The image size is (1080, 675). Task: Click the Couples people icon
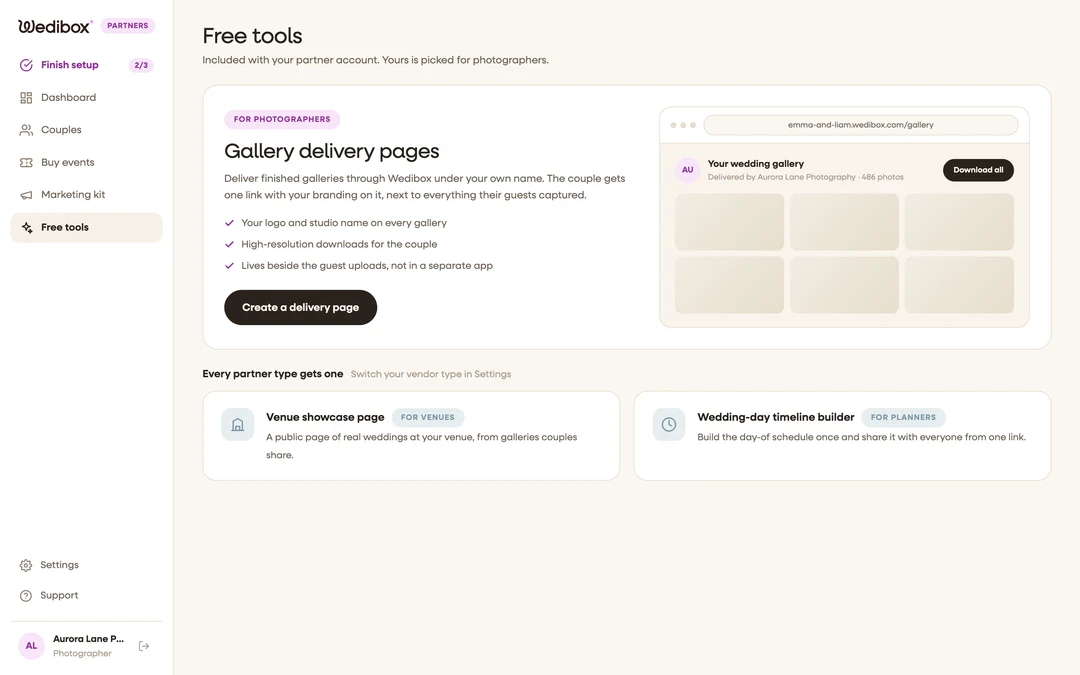(26, 130)
